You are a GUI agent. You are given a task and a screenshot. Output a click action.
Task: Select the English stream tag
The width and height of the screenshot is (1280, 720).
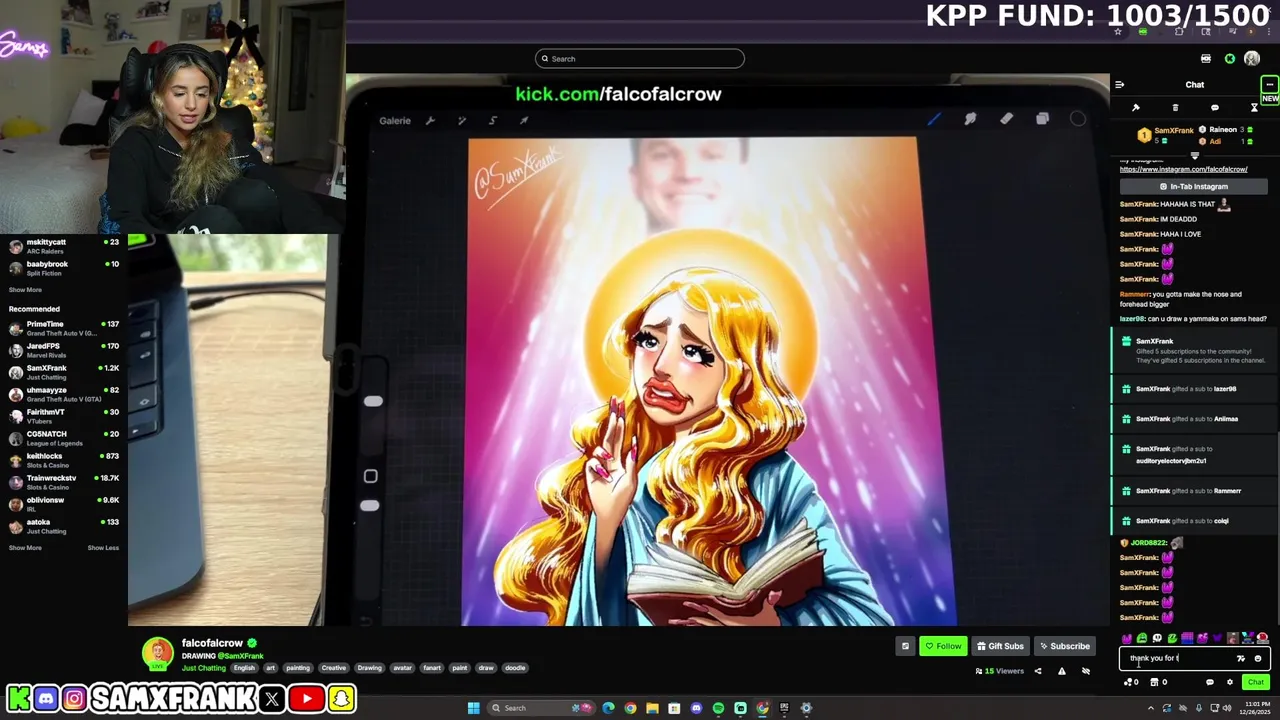244,668
